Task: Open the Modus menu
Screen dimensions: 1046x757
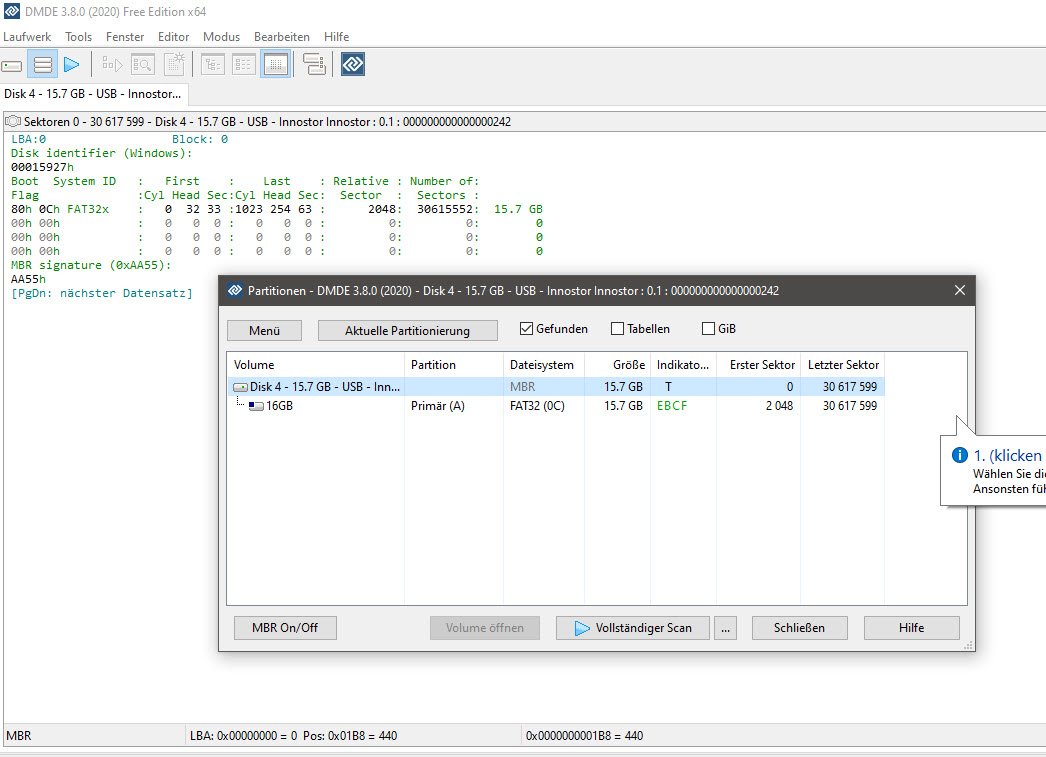Action: coord(221,36)
